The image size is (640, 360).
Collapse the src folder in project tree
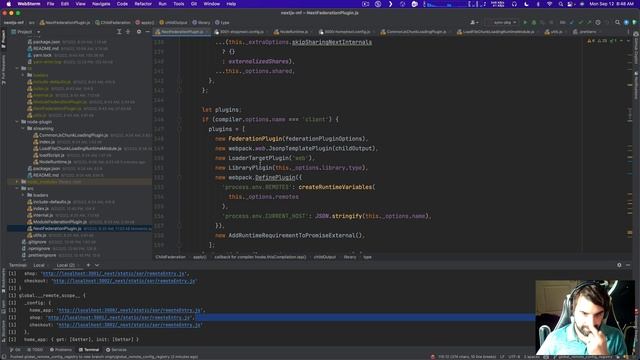17,189
